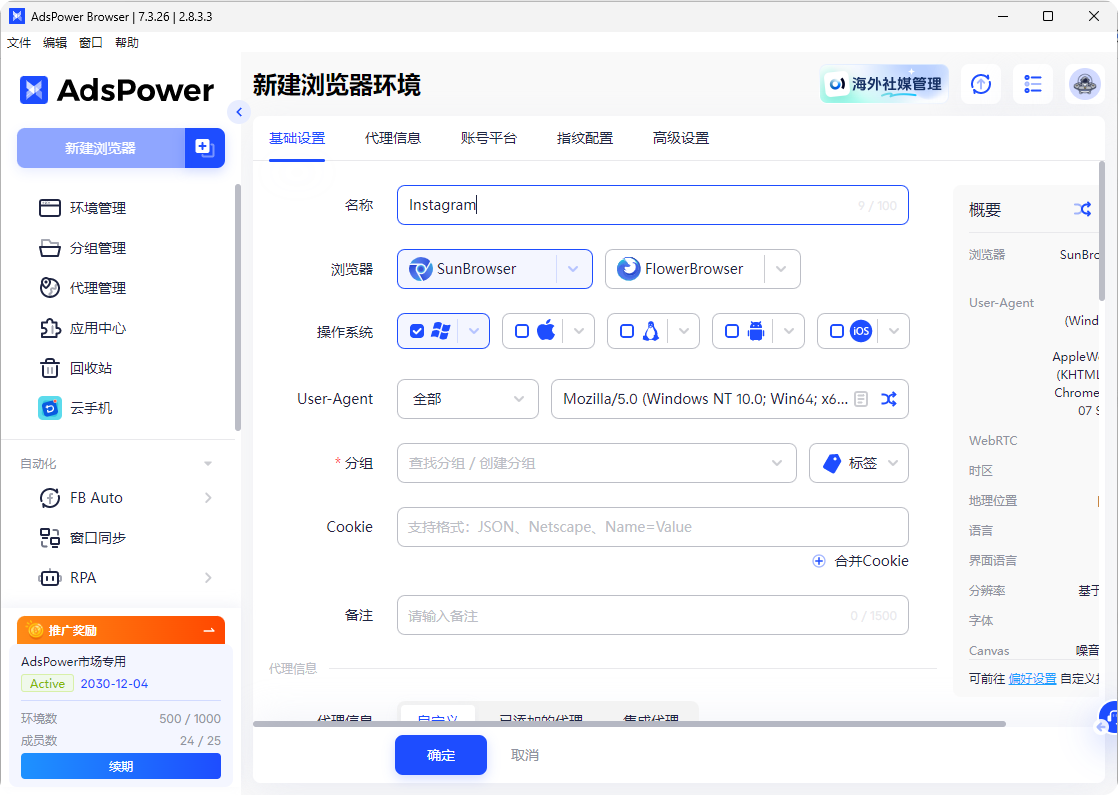Click the randomize icon beside 概要

tap(1083, 209)
